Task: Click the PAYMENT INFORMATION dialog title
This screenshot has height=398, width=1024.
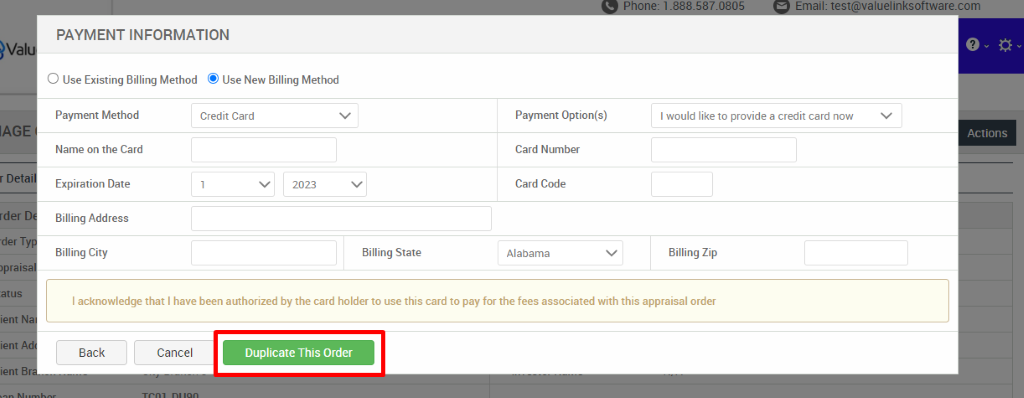Action: tap(143, 35)
